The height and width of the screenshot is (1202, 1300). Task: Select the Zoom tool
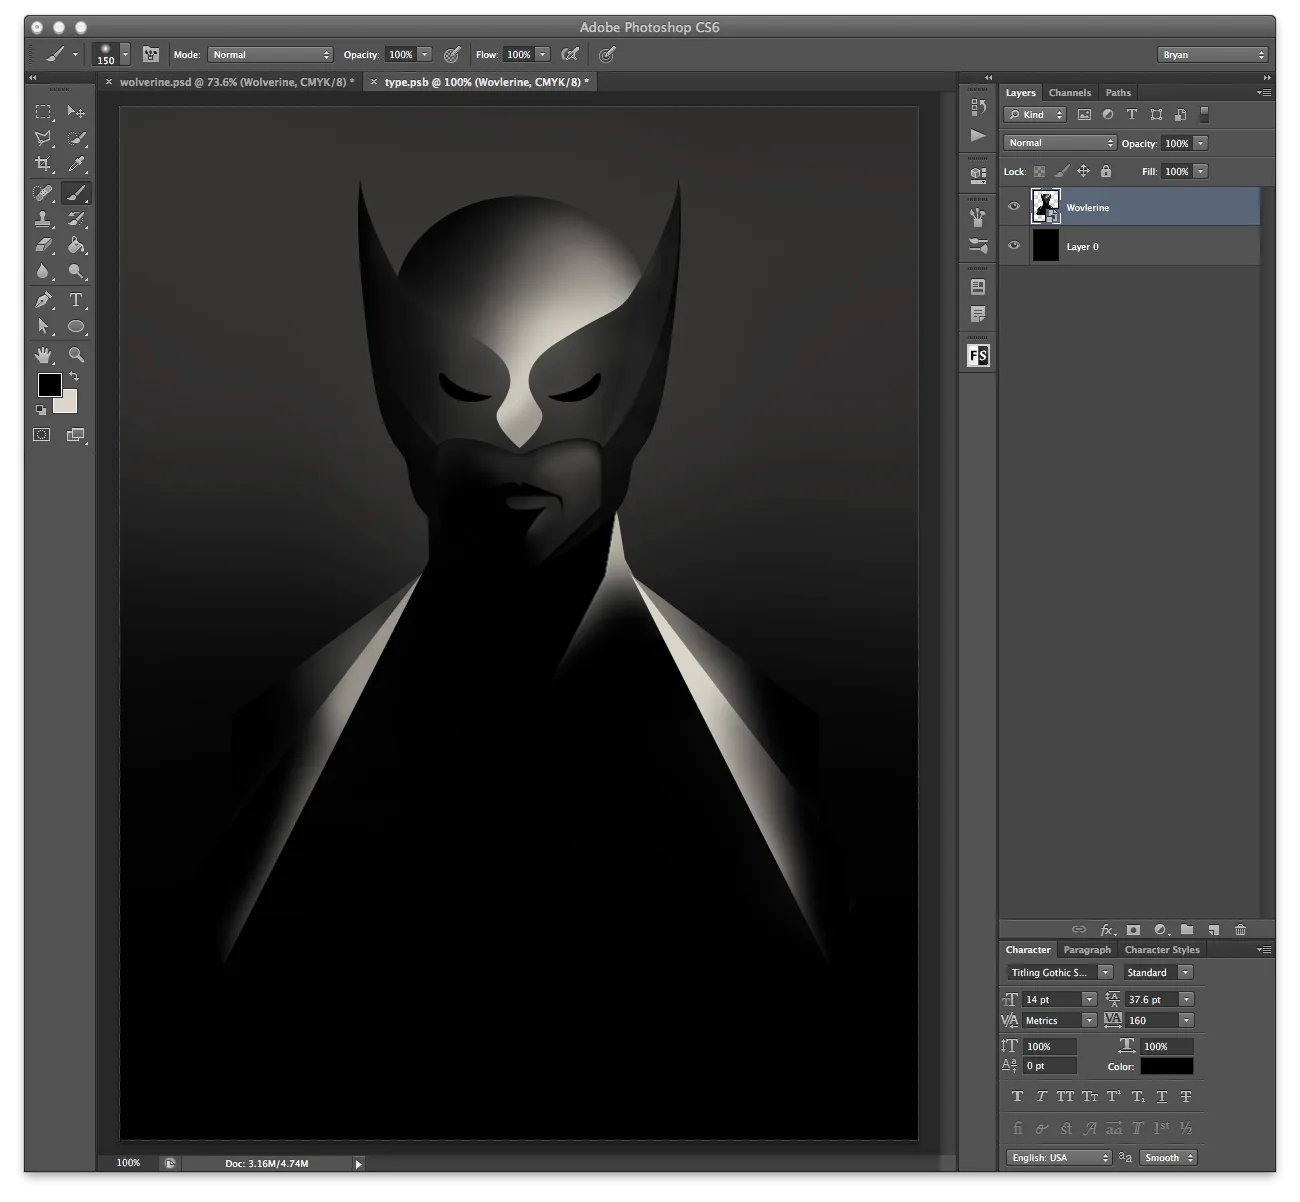point(76,355)
